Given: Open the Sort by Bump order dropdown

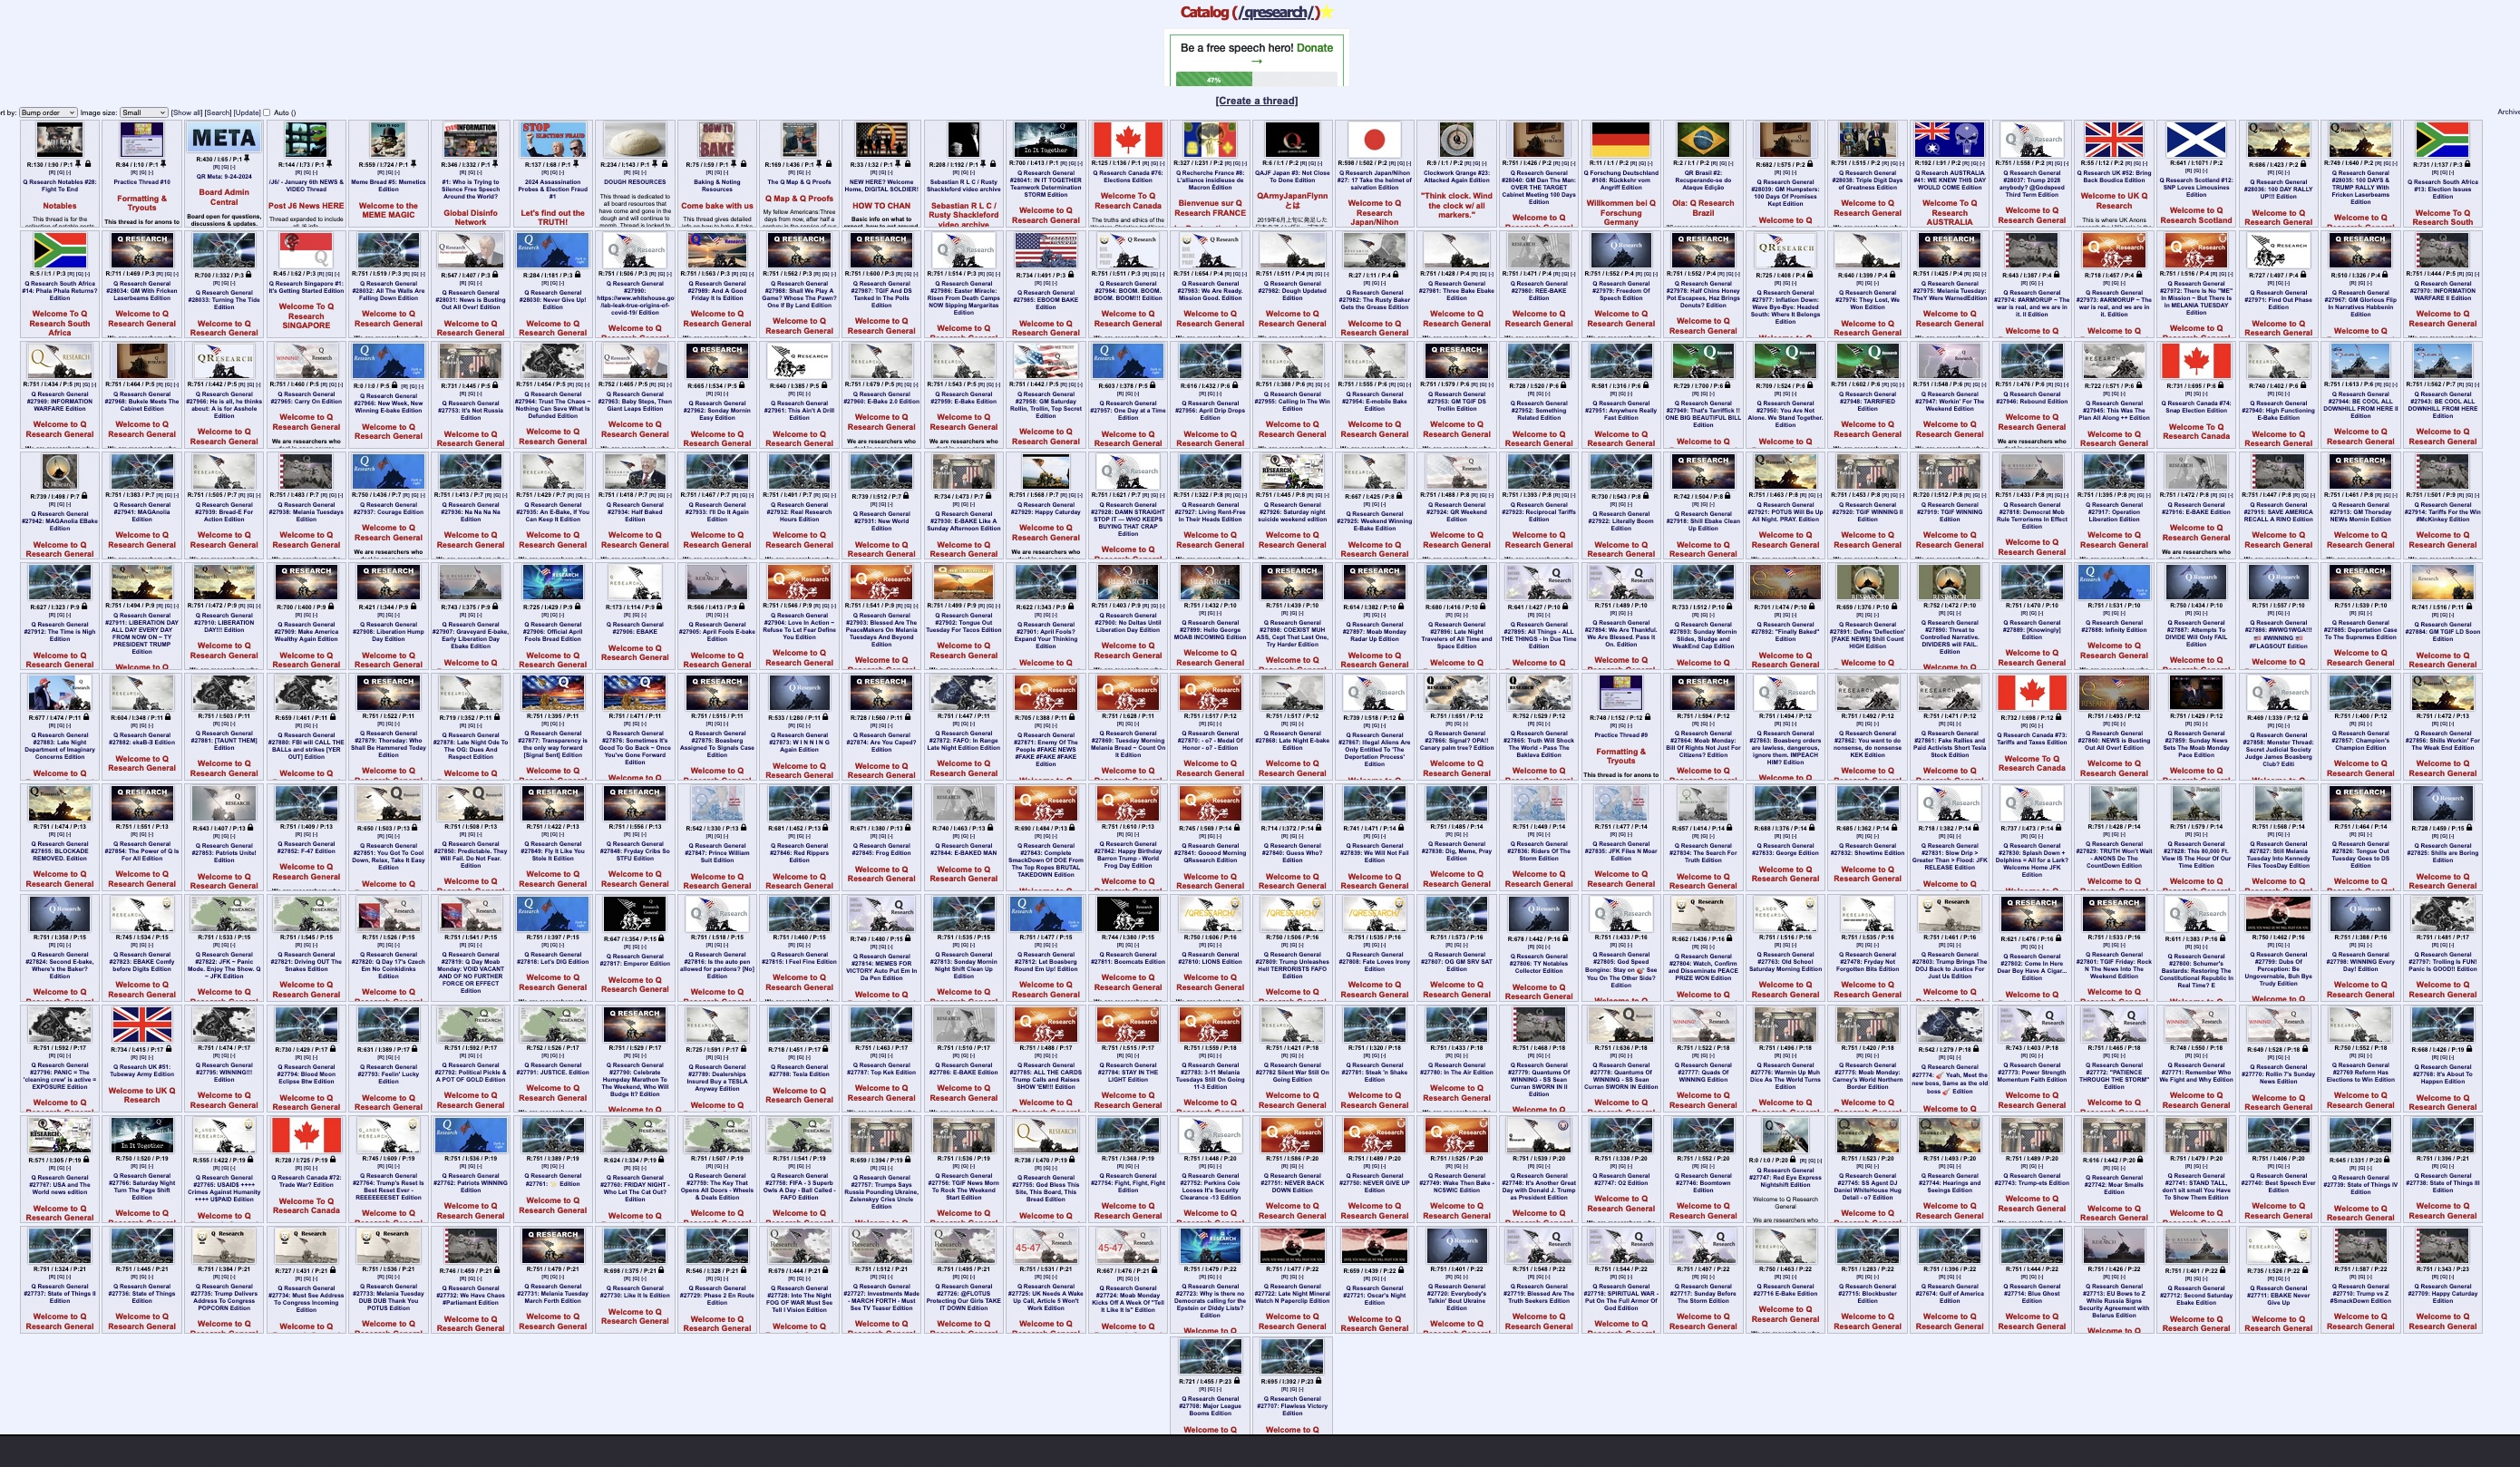Looking at the screenshot, I should (48, 113).
